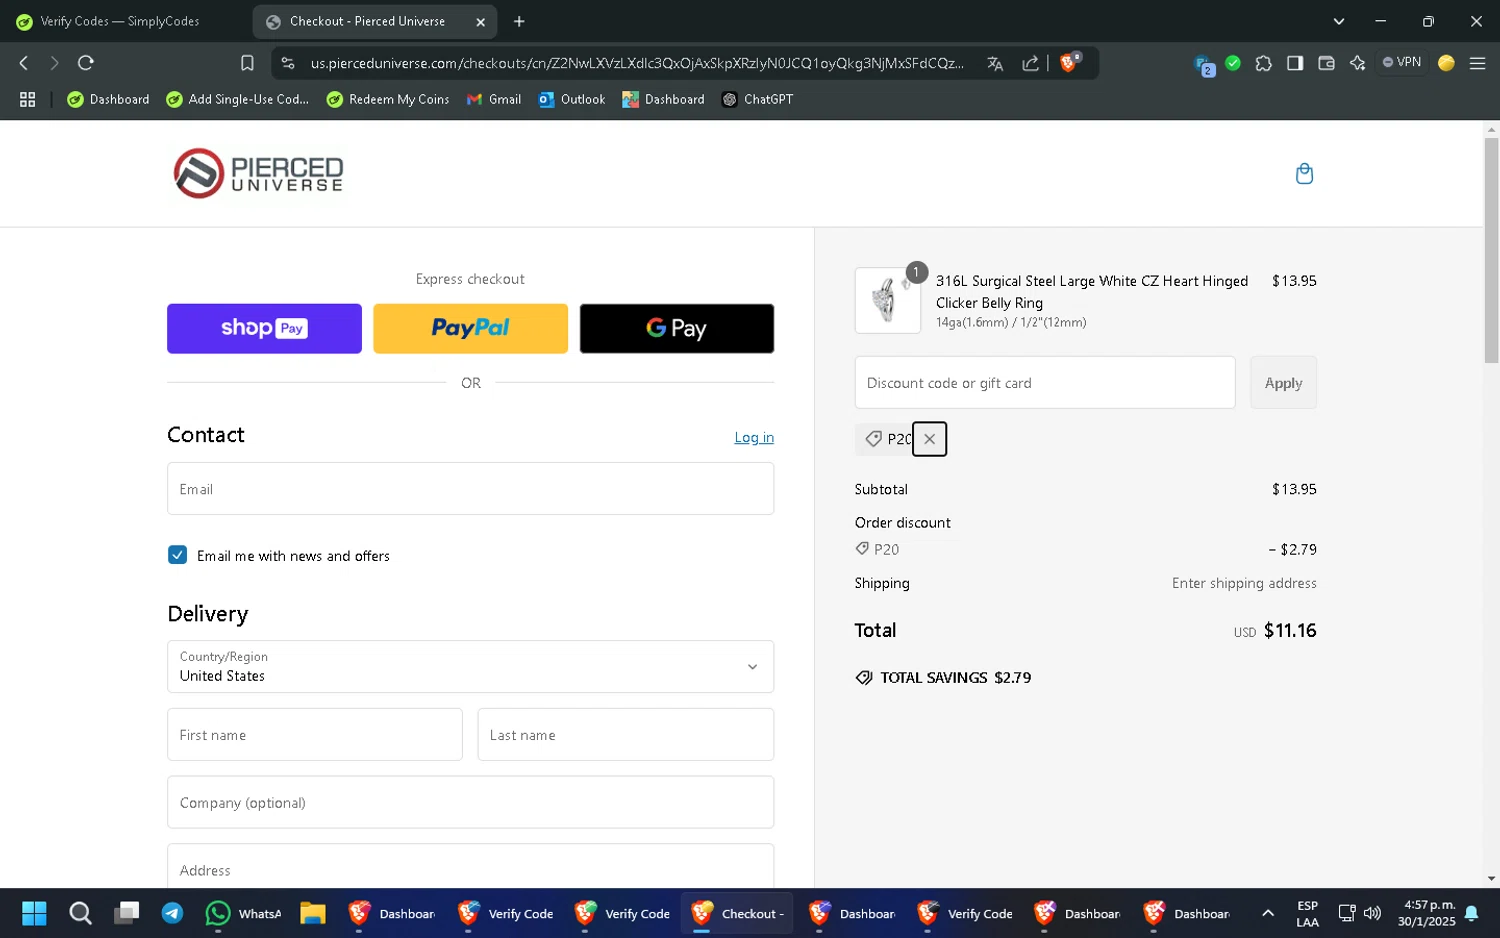Click the belly ring product thumbnail

888,301
